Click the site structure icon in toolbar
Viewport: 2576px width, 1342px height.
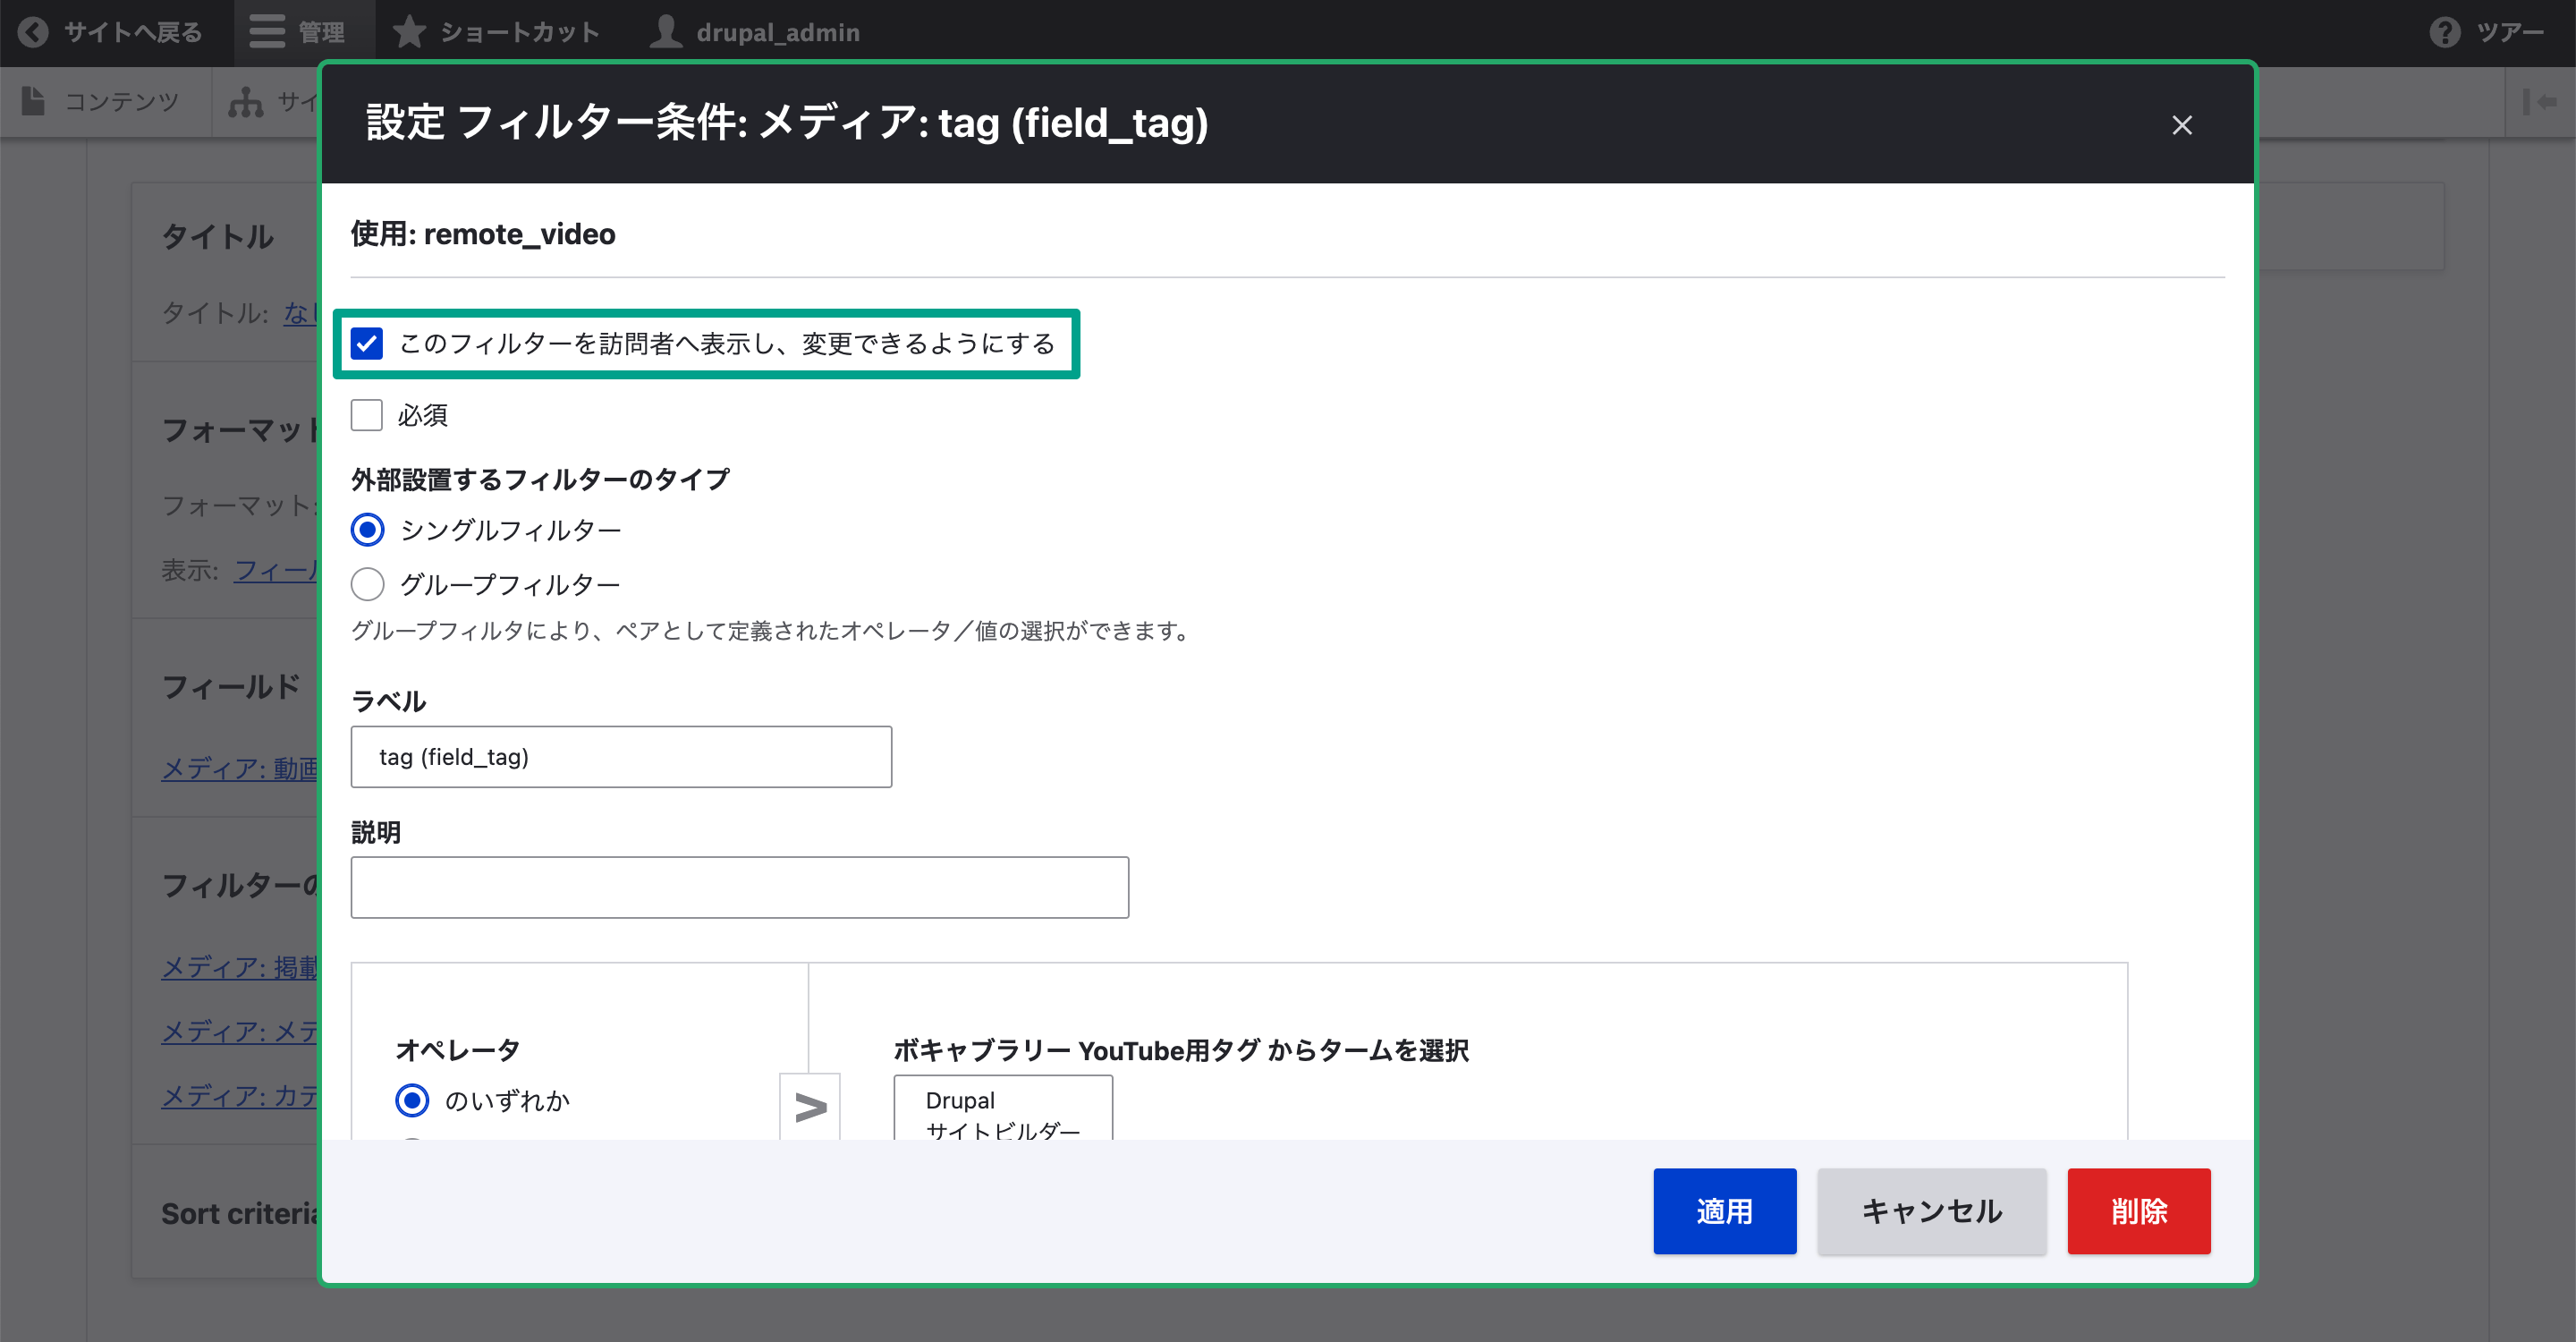pos(246,102)
